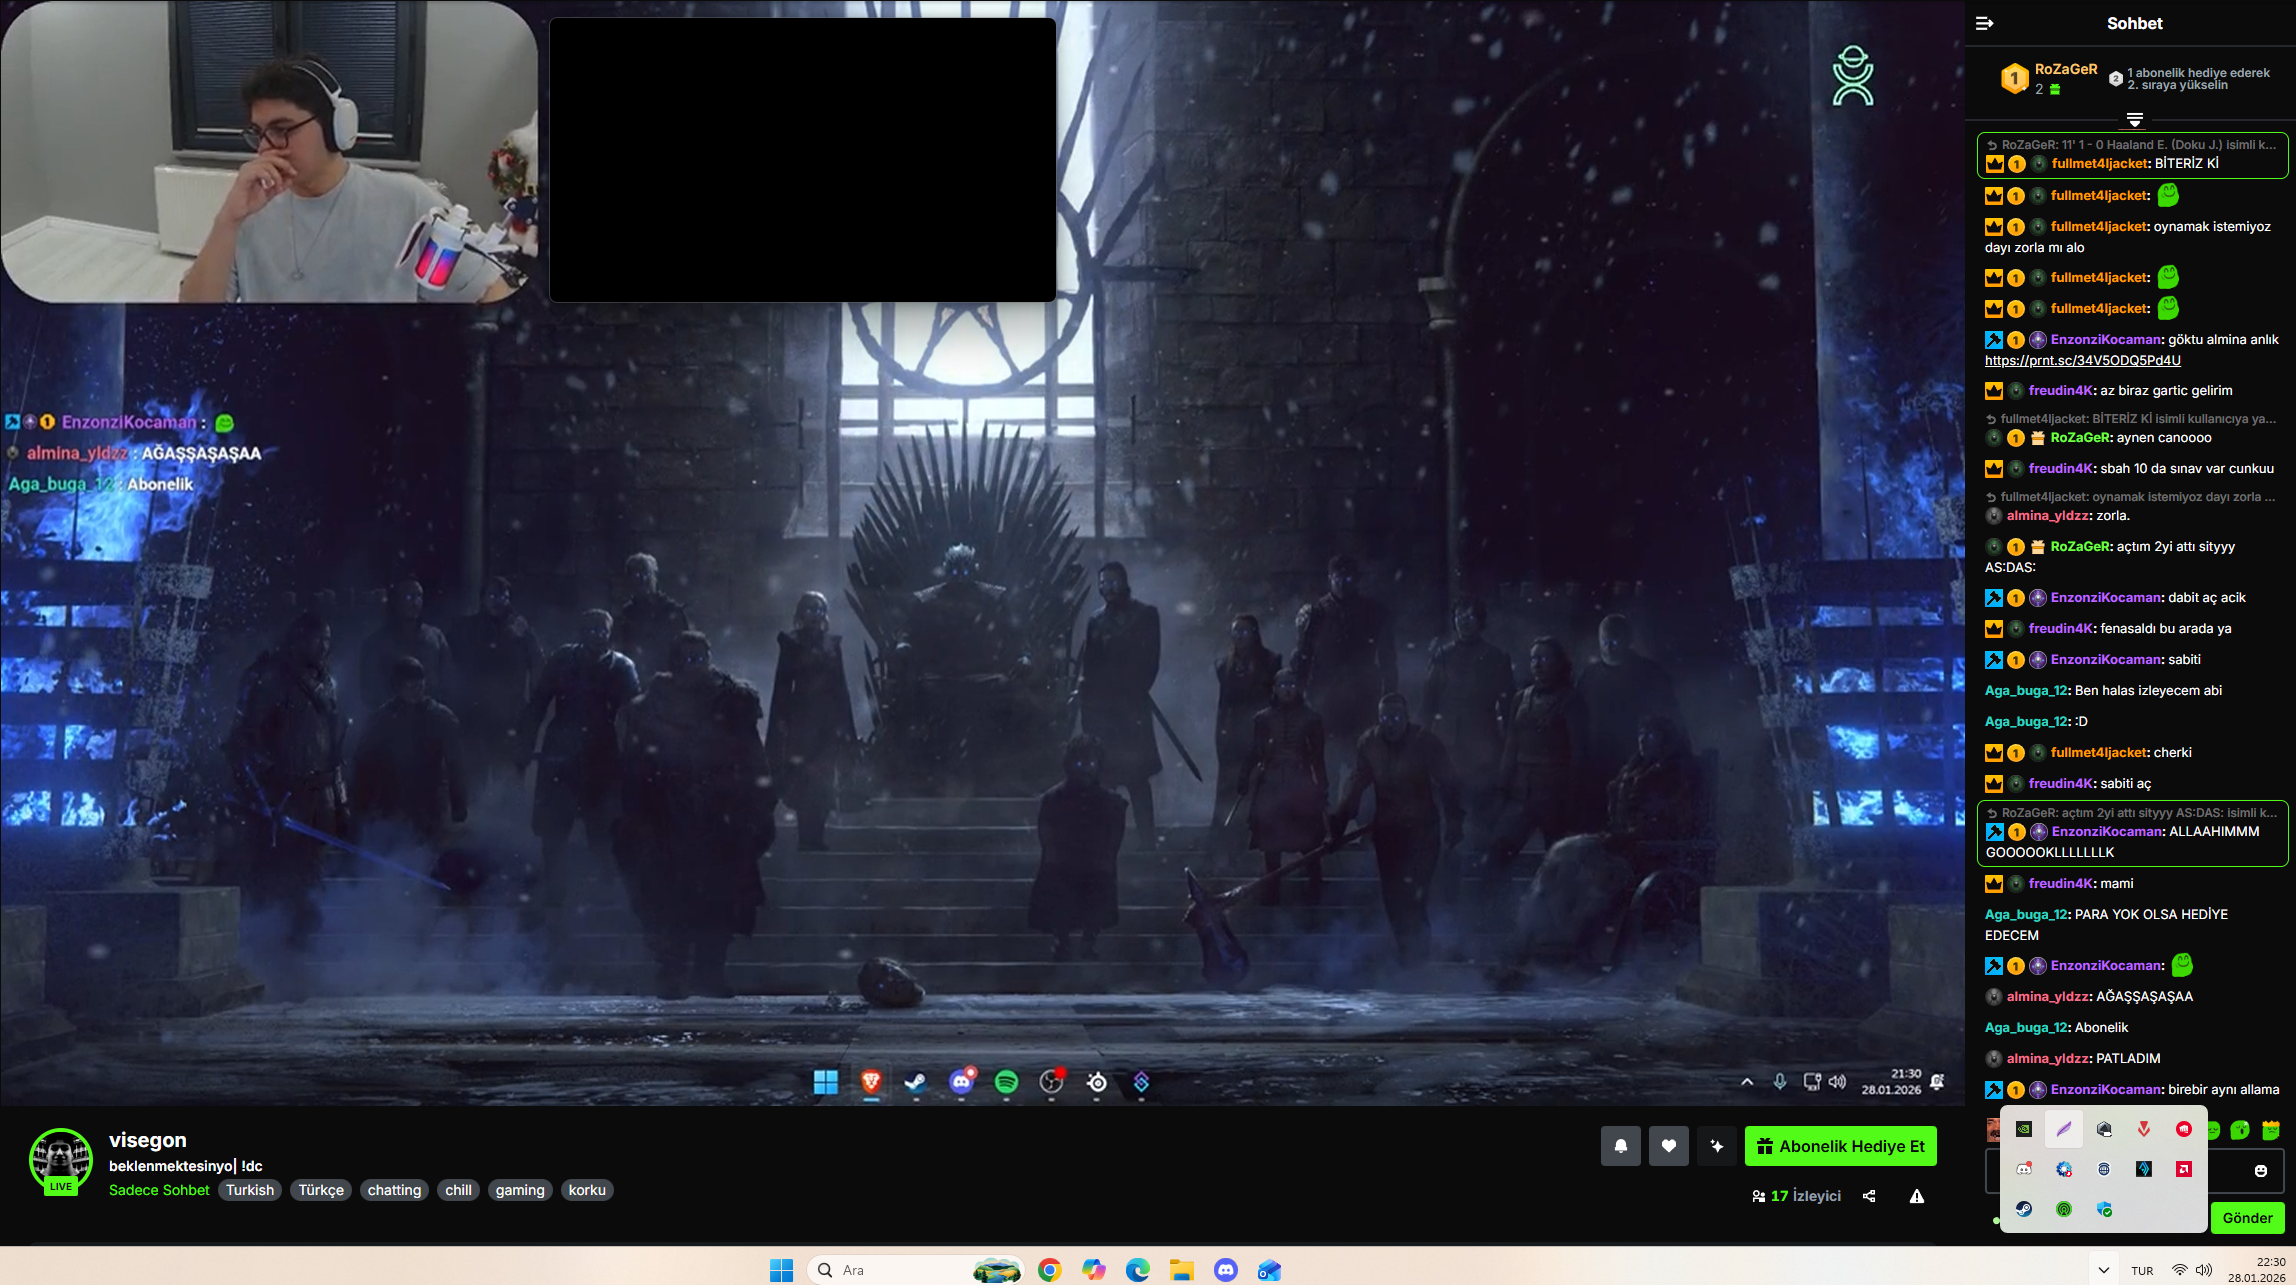Expand the chat leaderboard chevron
Screen dimensions: 2296x1285
tap(2135, 120)
